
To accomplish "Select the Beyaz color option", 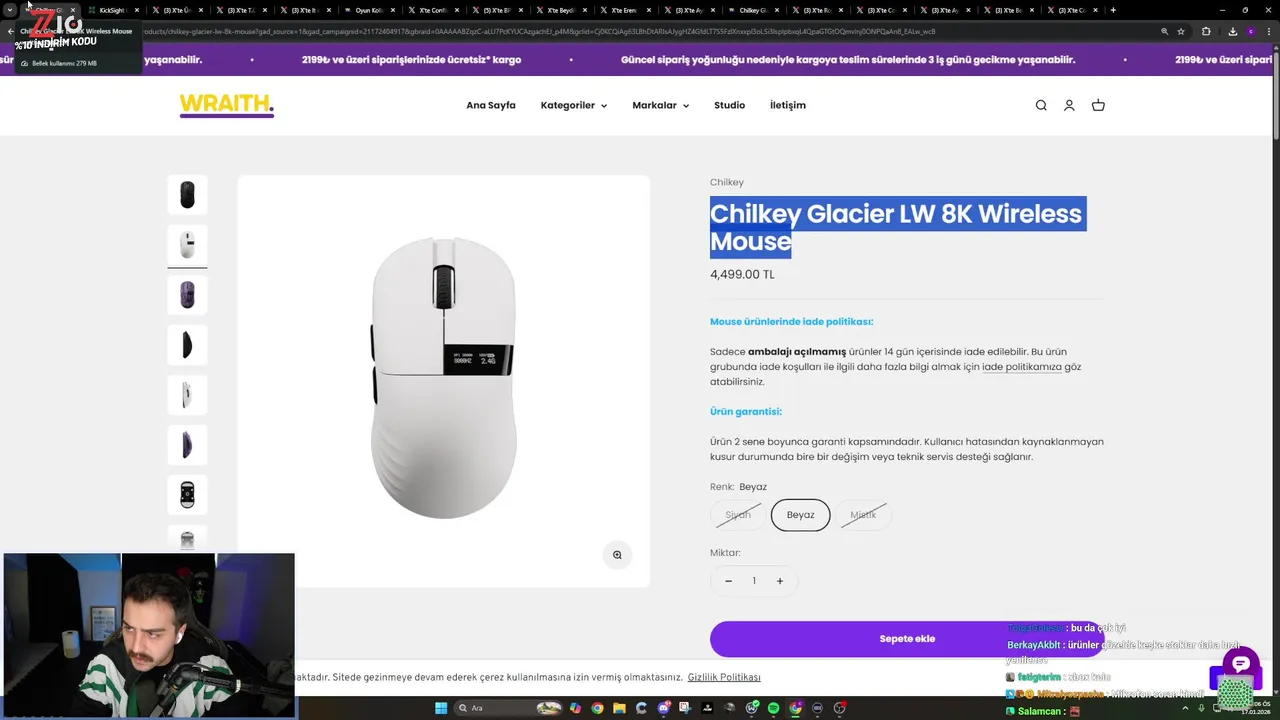I will point(800,515).
